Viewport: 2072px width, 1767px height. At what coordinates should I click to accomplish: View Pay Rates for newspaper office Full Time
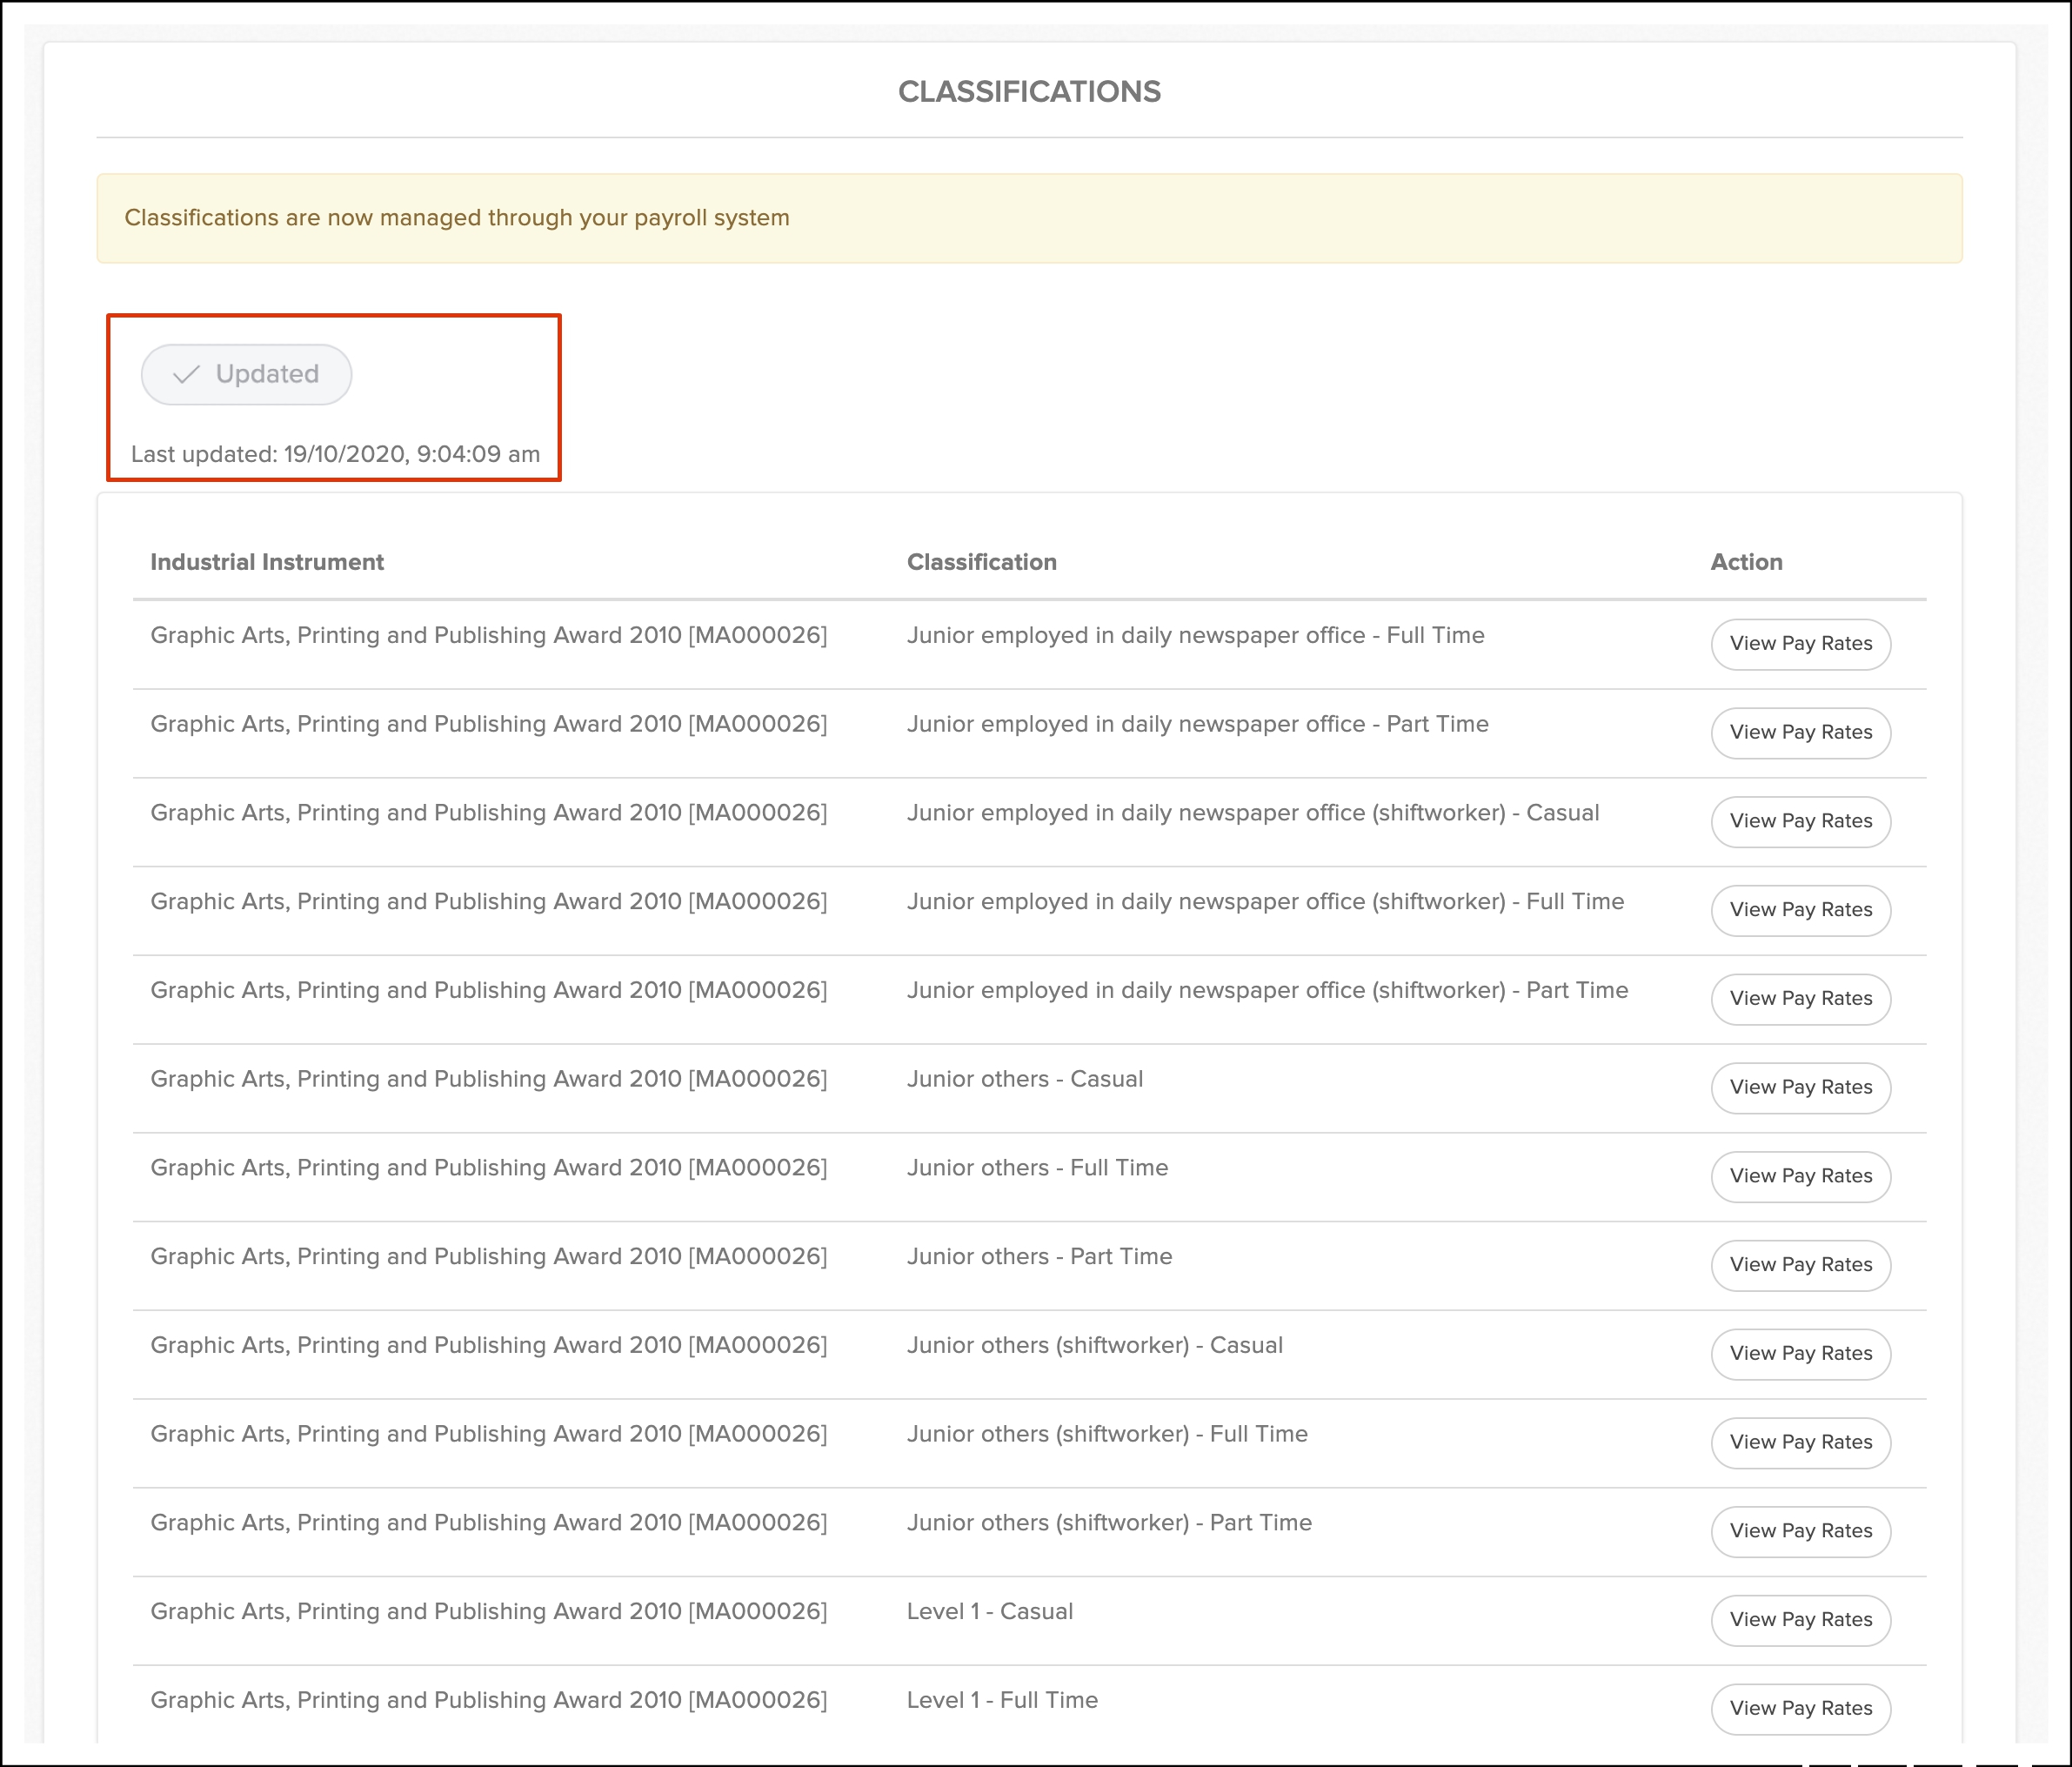coord(1800,644)
